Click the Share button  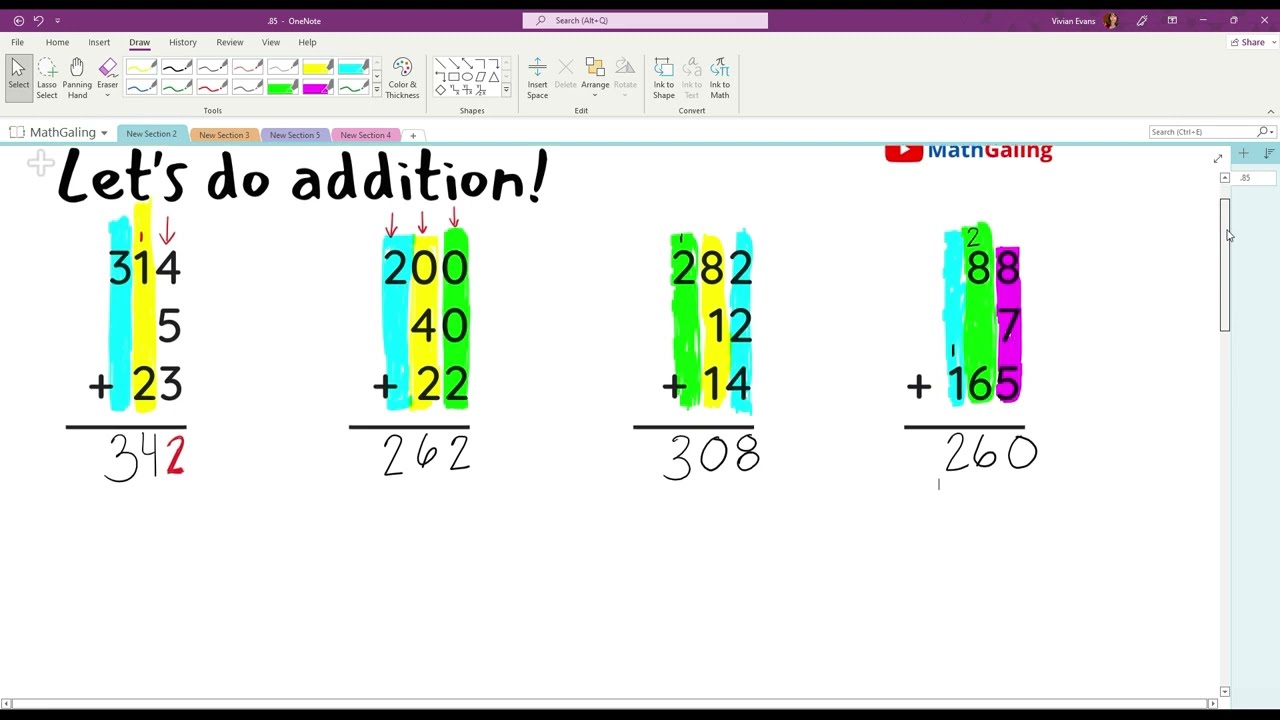coord(1248,42)
